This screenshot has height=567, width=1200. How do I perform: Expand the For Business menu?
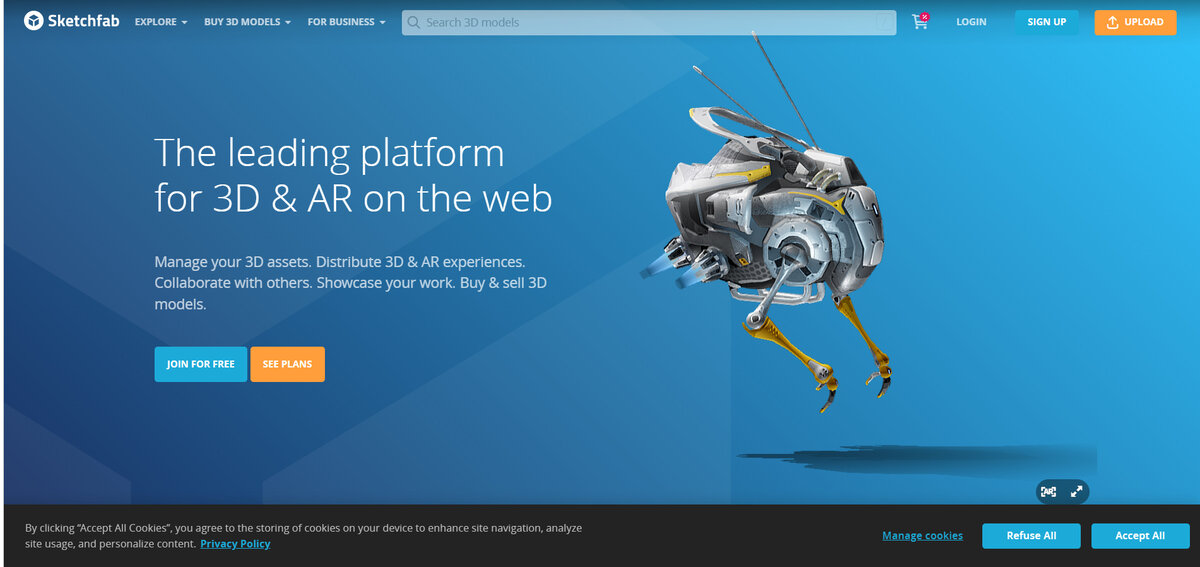tap(346, 22)
